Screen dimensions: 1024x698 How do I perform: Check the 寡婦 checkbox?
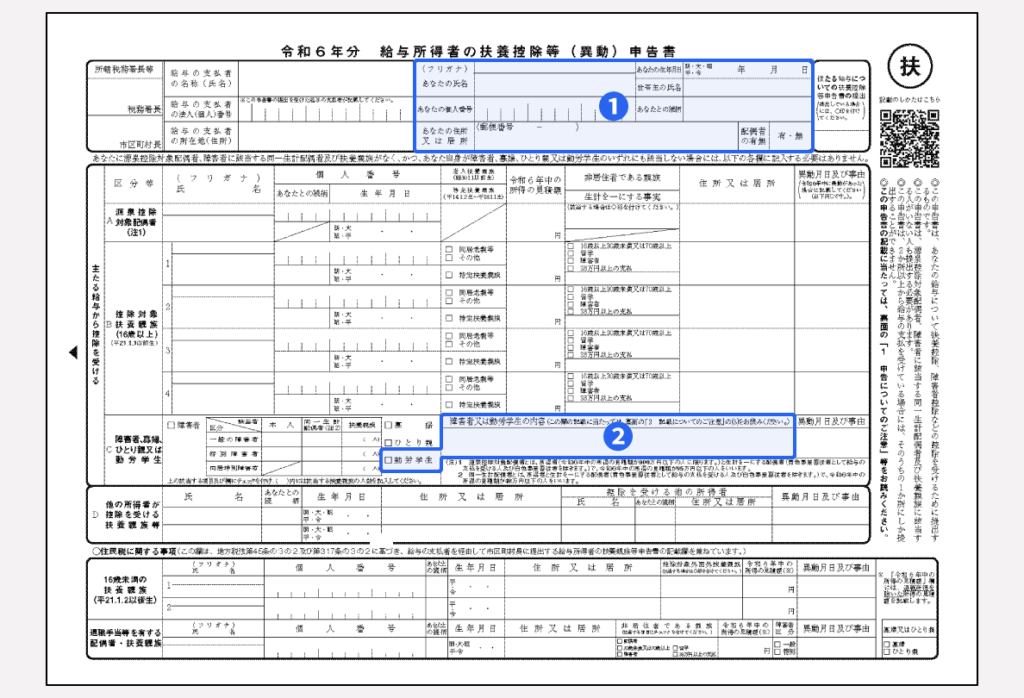click(x=389, y=425)
